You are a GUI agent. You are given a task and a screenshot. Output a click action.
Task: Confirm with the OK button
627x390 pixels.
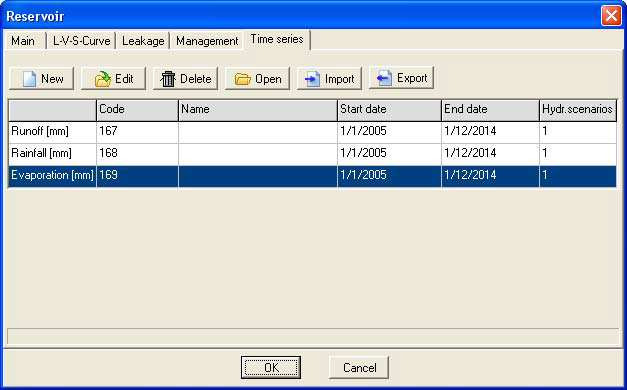click(x=271, y=367)
